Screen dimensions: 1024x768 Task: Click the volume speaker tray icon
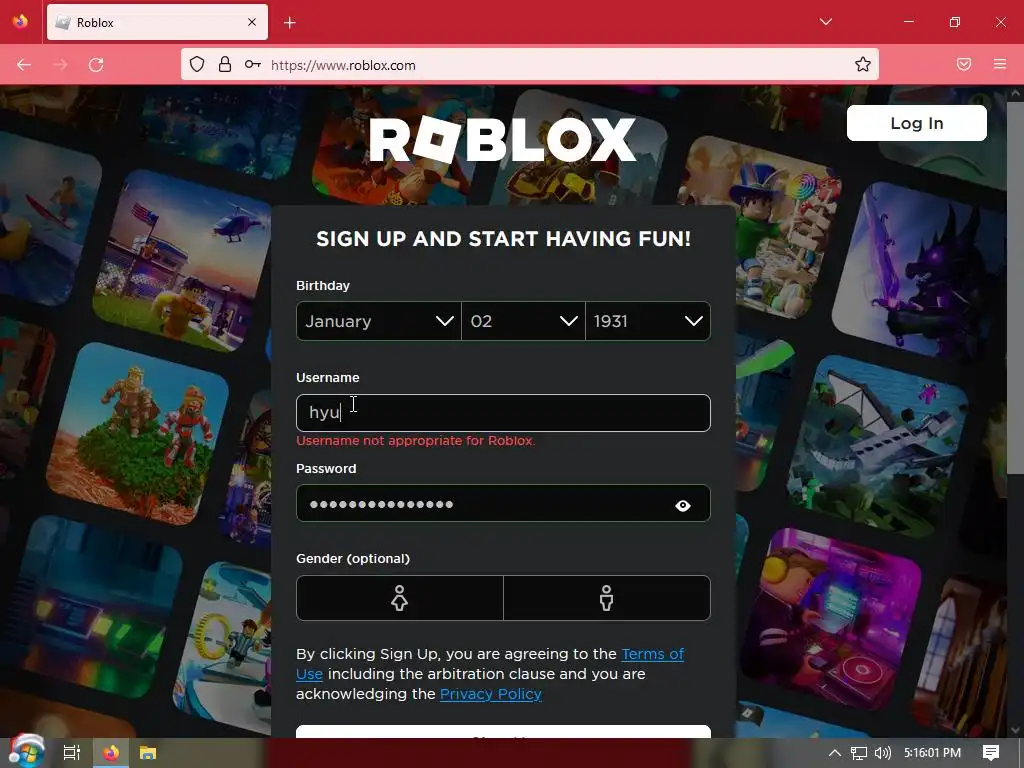pyautogui.click(x=882, y=753)
